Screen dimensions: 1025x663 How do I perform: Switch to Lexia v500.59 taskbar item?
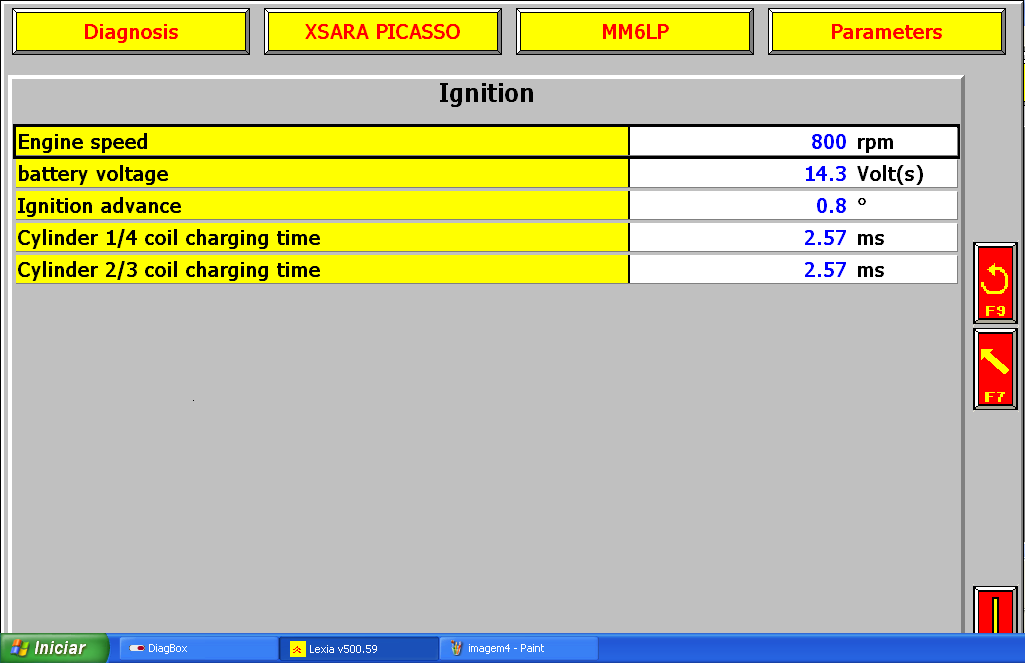pos(358,648)
